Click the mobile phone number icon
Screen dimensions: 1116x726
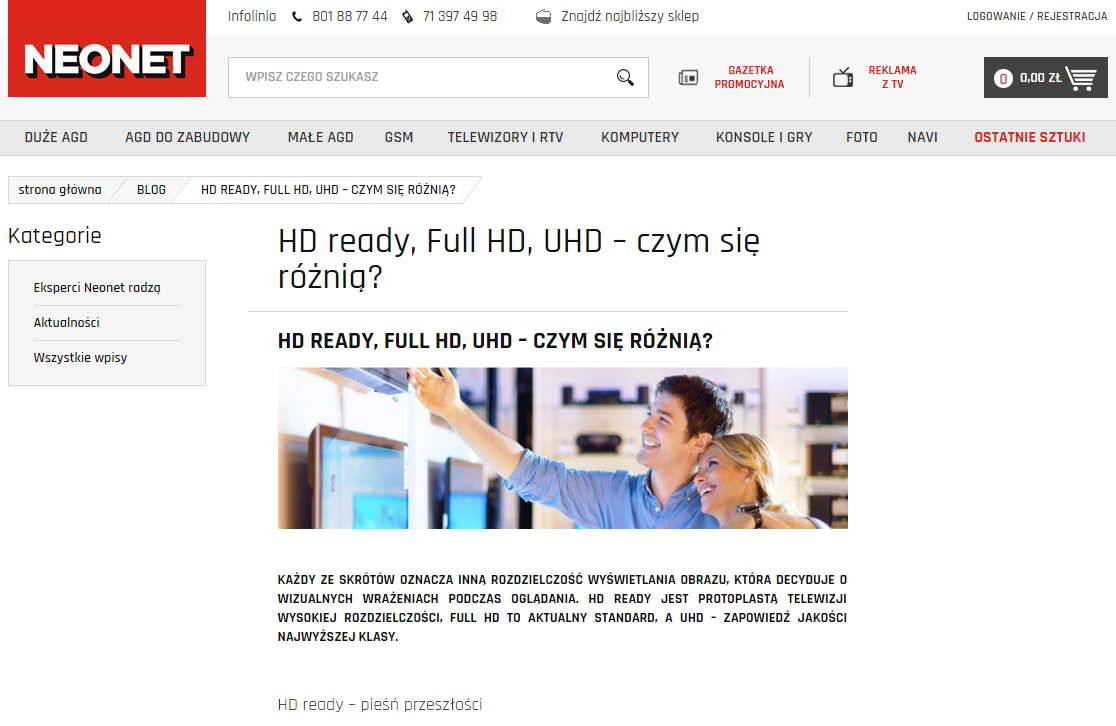407,17
